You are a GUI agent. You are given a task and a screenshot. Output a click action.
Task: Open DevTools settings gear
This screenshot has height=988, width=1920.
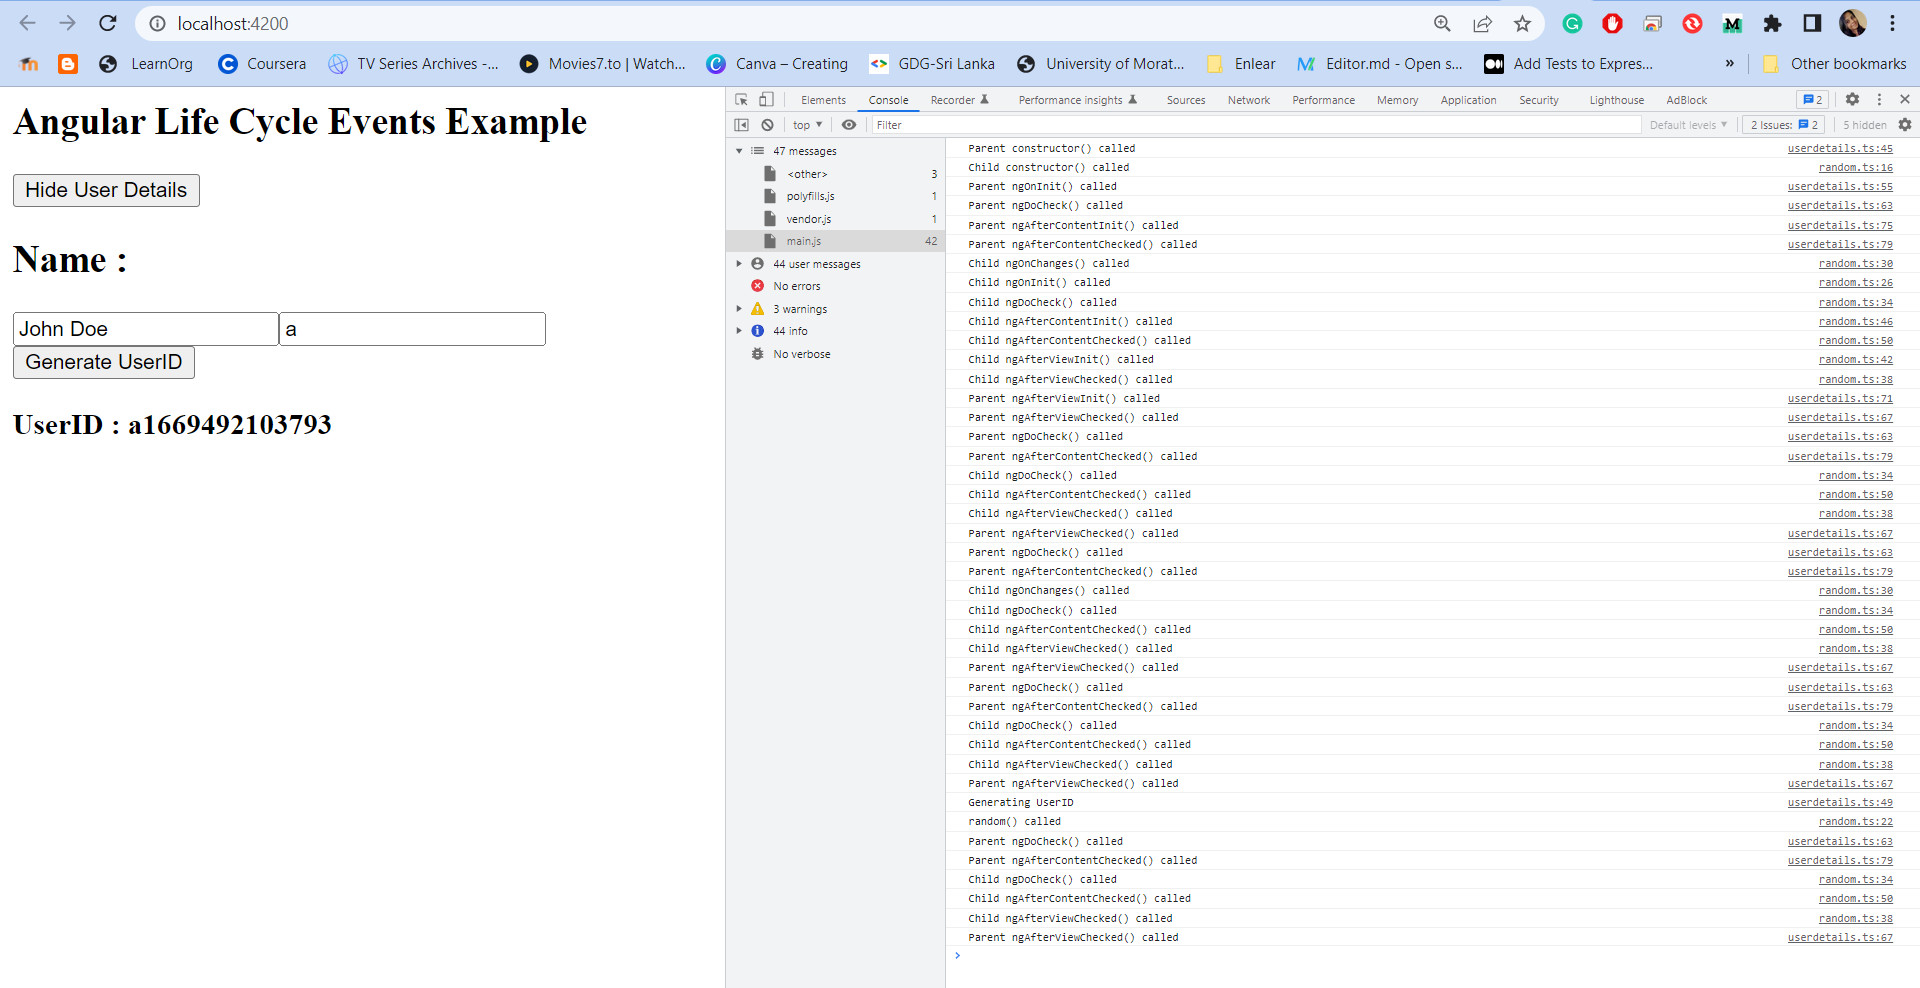(x=1852, y=99)
